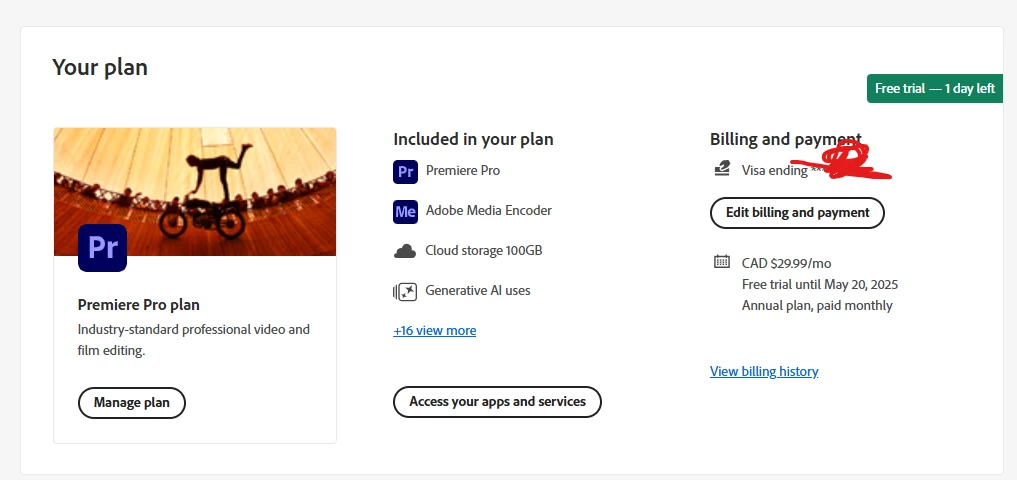Click Included in your plan heading
Viewport: 1017px width, 480px height.
pyautogui.click(x=473, y=139)
